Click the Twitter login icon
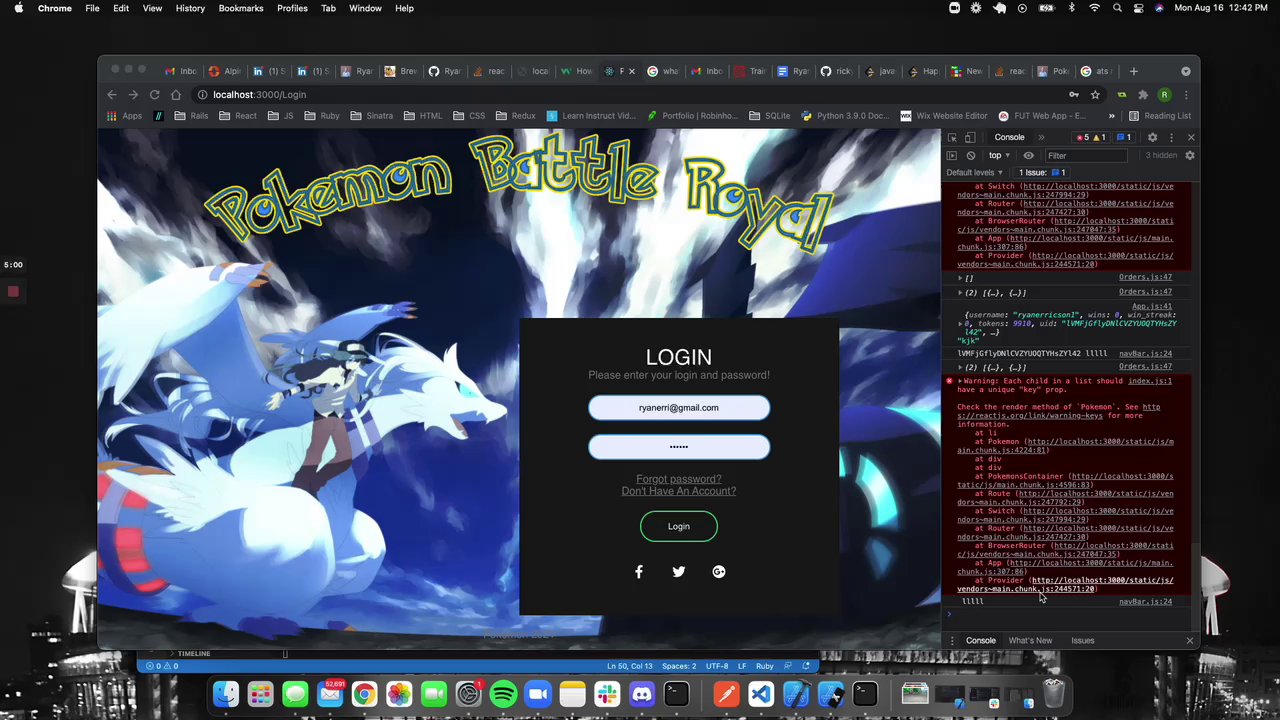The width and height of the screenshot is (1280, 720). tap(679, 572)
